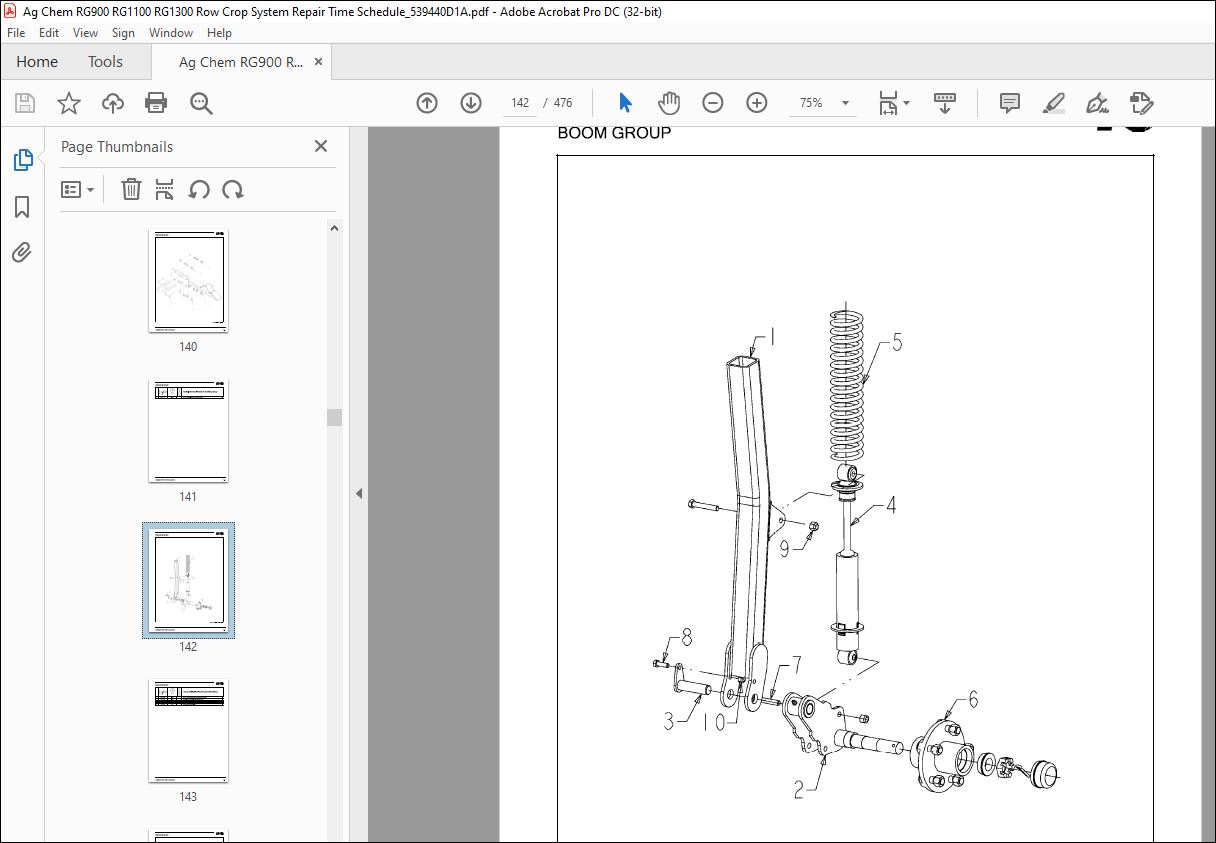Activate the Hand pan tool
Screen dimensions: 1216x843
pos(669,103)
